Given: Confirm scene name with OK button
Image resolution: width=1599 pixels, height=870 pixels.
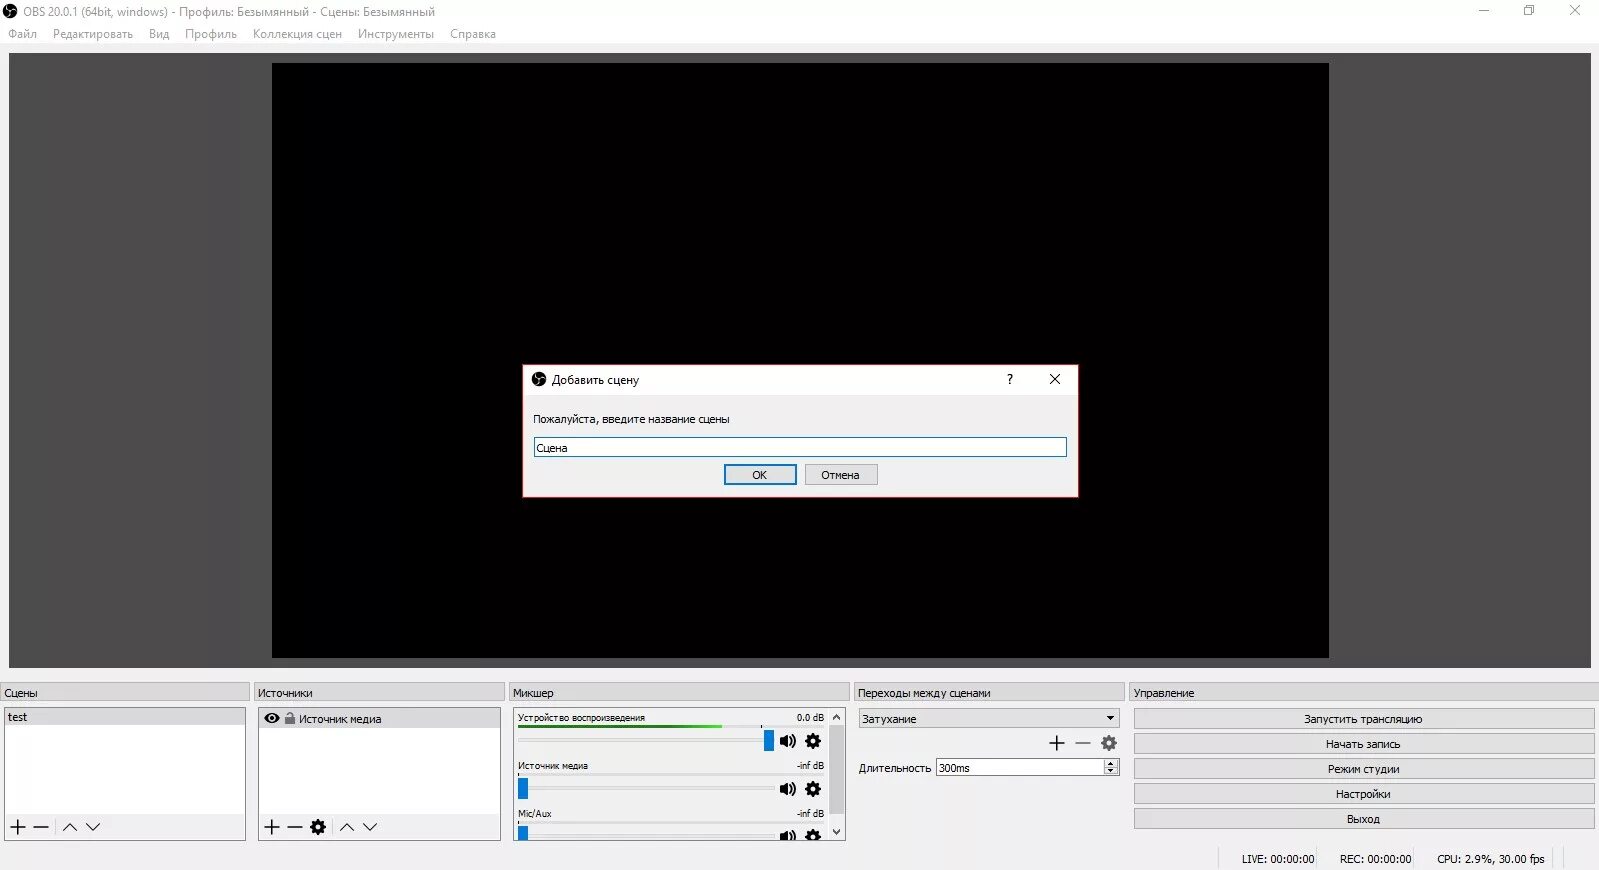Looking at the screenshot, I should (760, 475).
